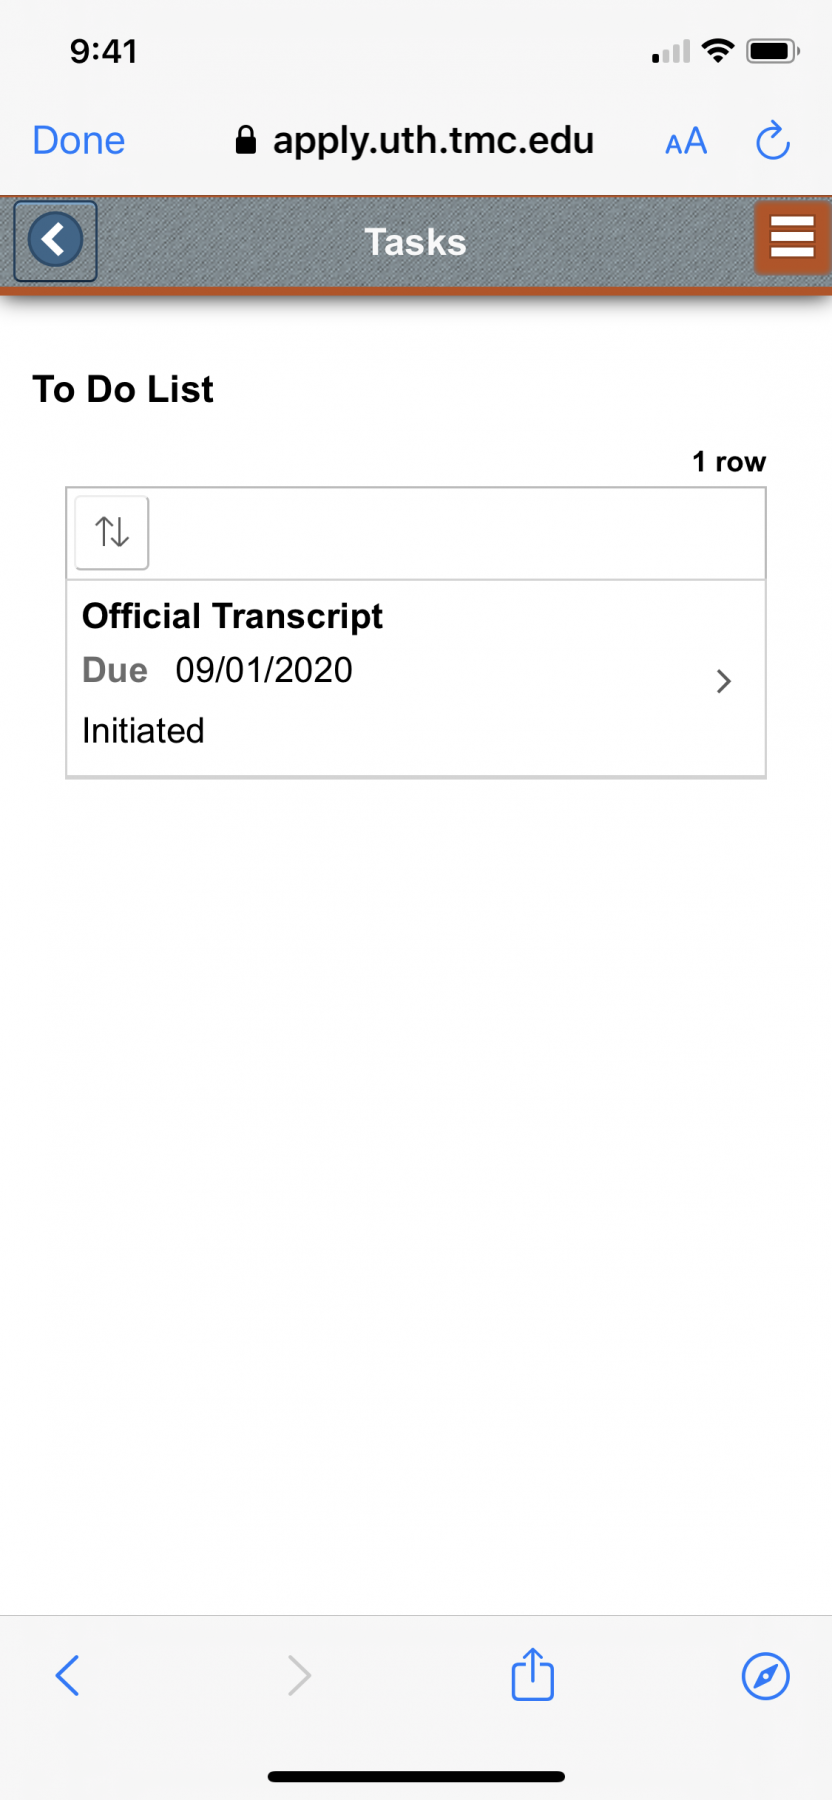The width and height of the screenshot is (832, 1800).
Task: Expand the task using the right chevron
Action: (724, 681)
